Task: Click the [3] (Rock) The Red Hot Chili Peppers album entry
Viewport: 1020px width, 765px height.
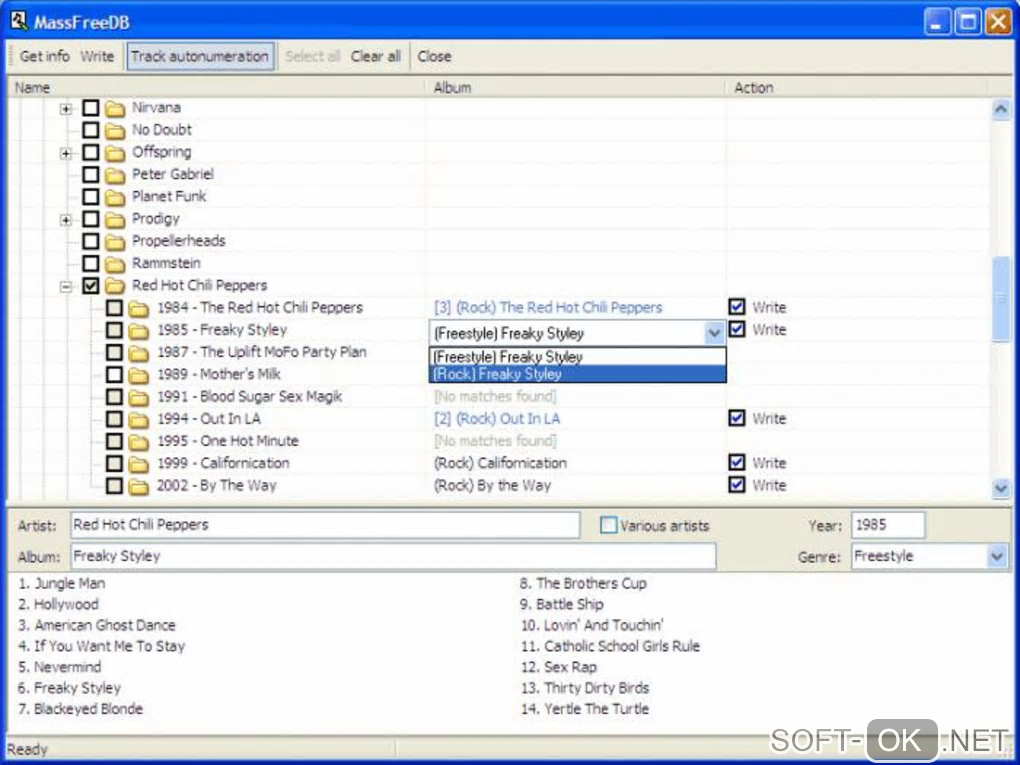Action: (548, 307)
